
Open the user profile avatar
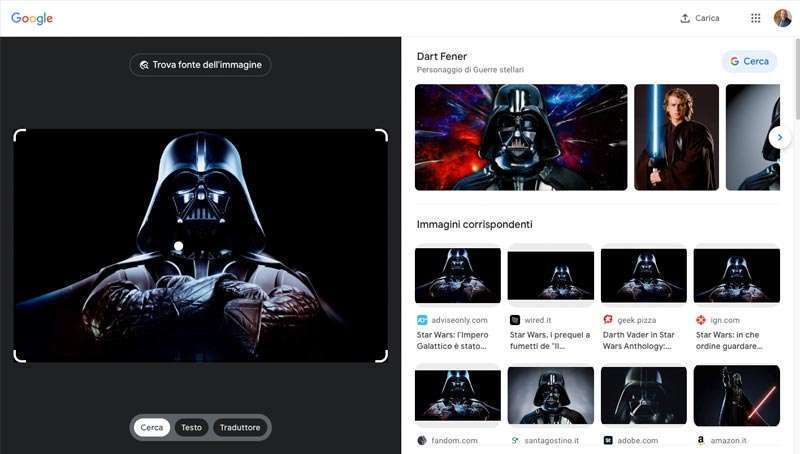click(x=782, y=18)
